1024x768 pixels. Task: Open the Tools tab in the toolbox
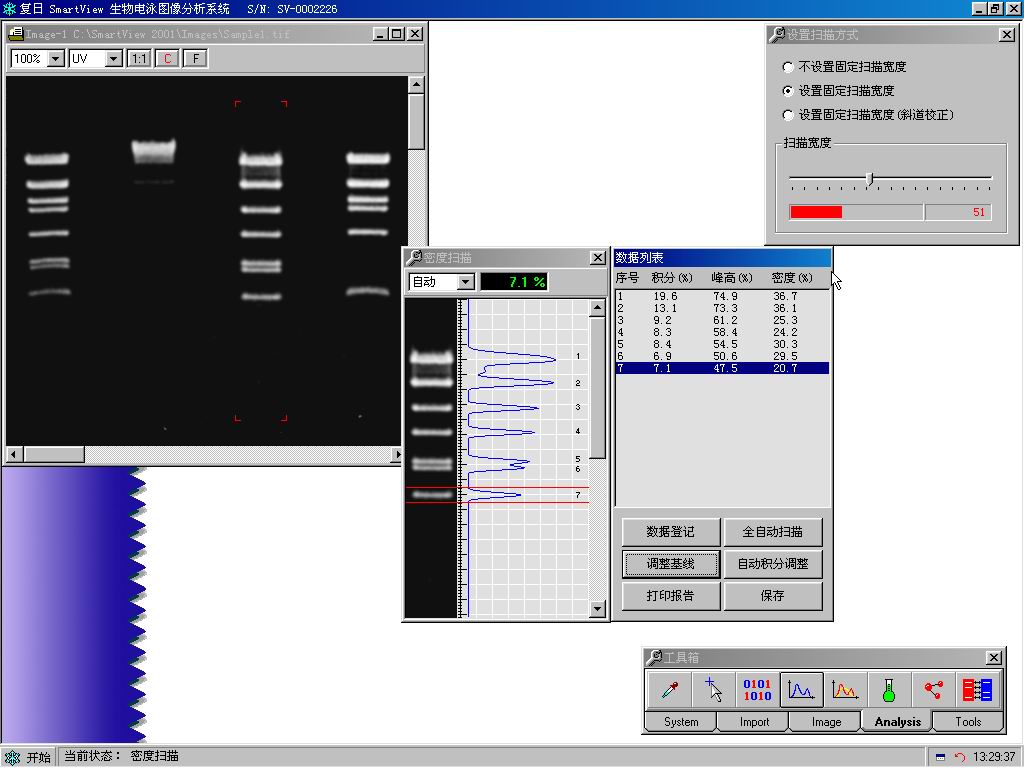(968, 722)
